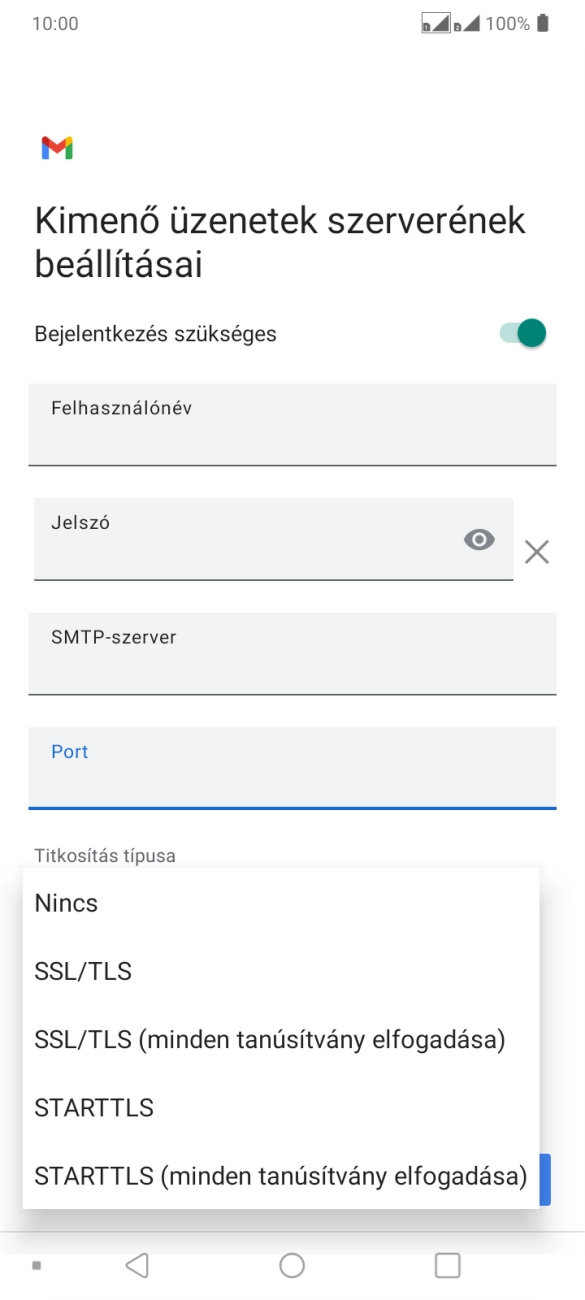Clear the Jelszó field with the X icon

[537, 551]
